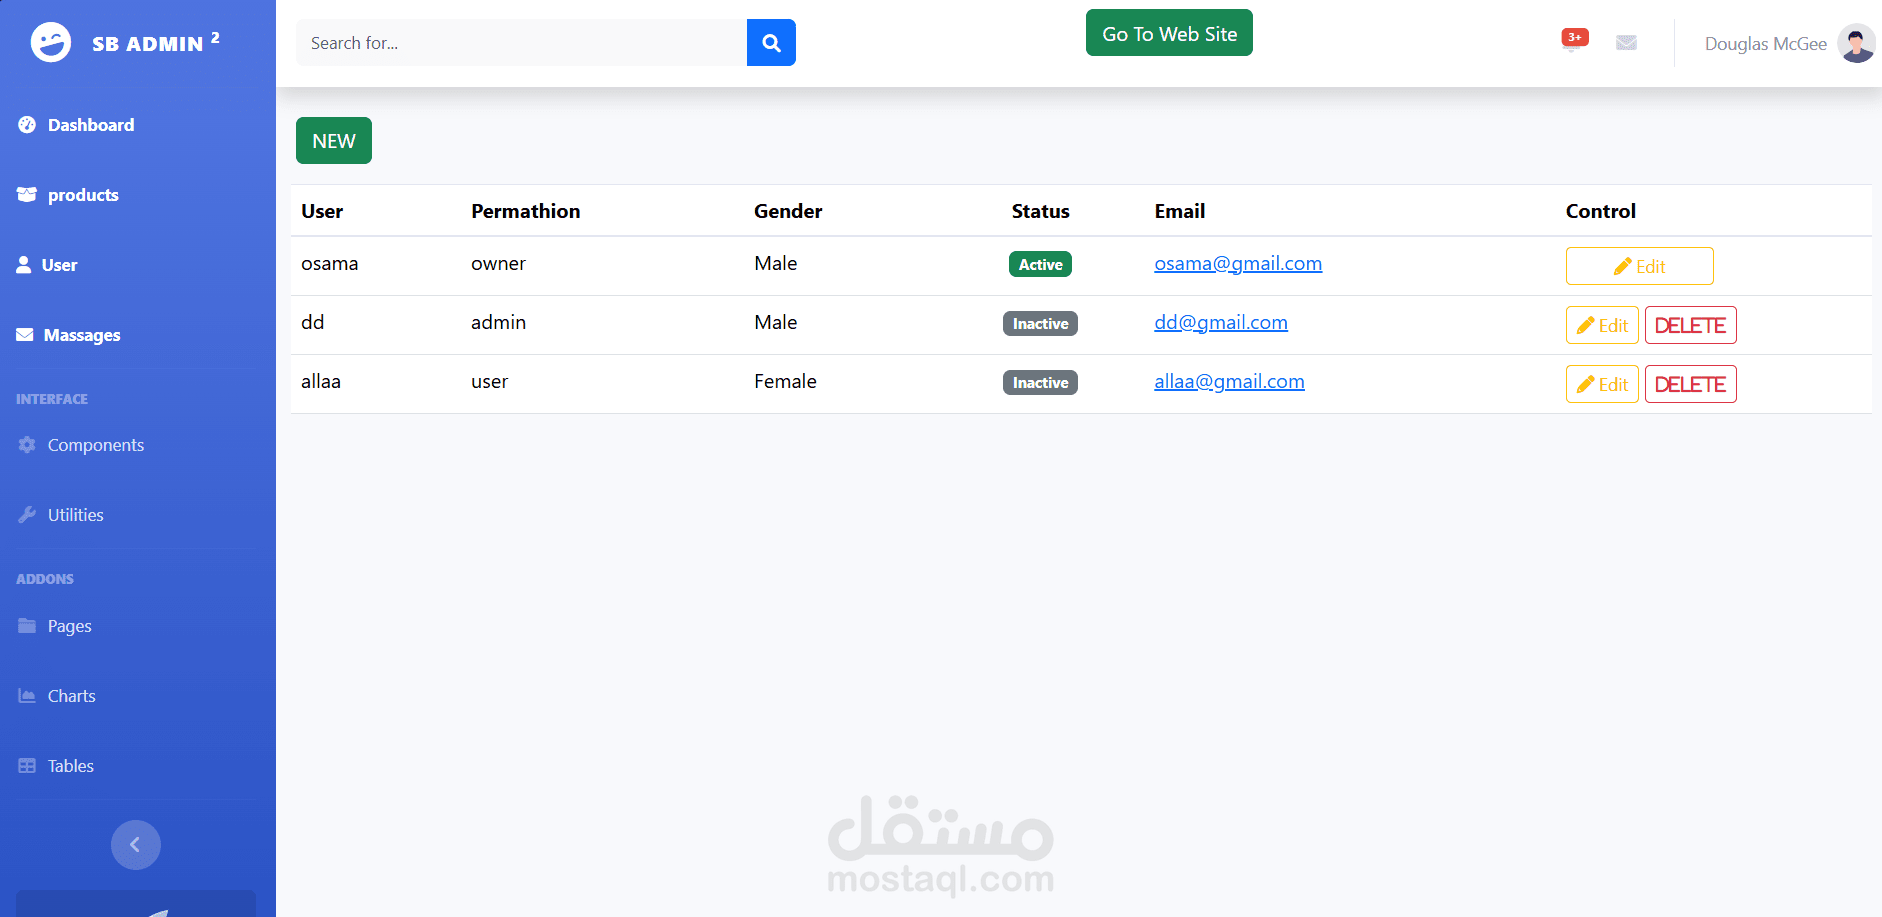Click the SB Admin smiley logo icon
This screenshot has height=917, width=1882.
click(51, 42)
